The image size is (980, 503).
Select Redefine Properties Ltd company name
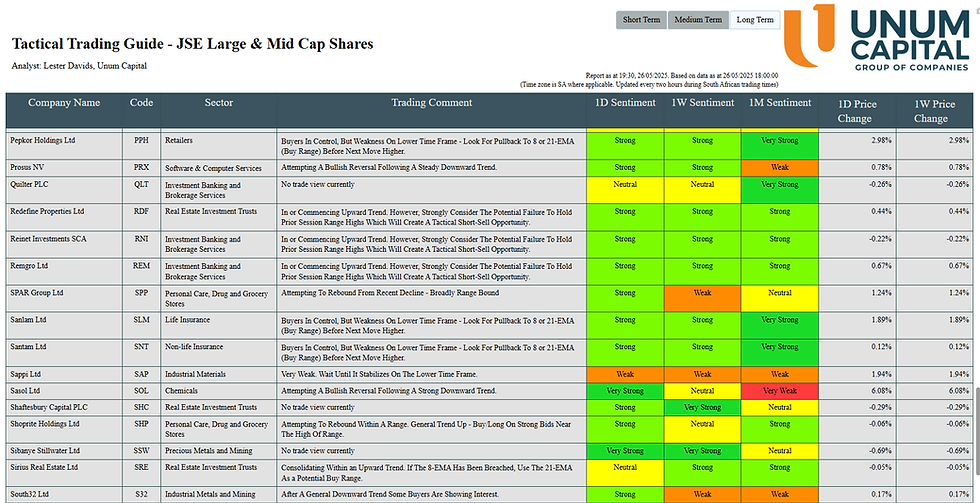click(47, 211)
